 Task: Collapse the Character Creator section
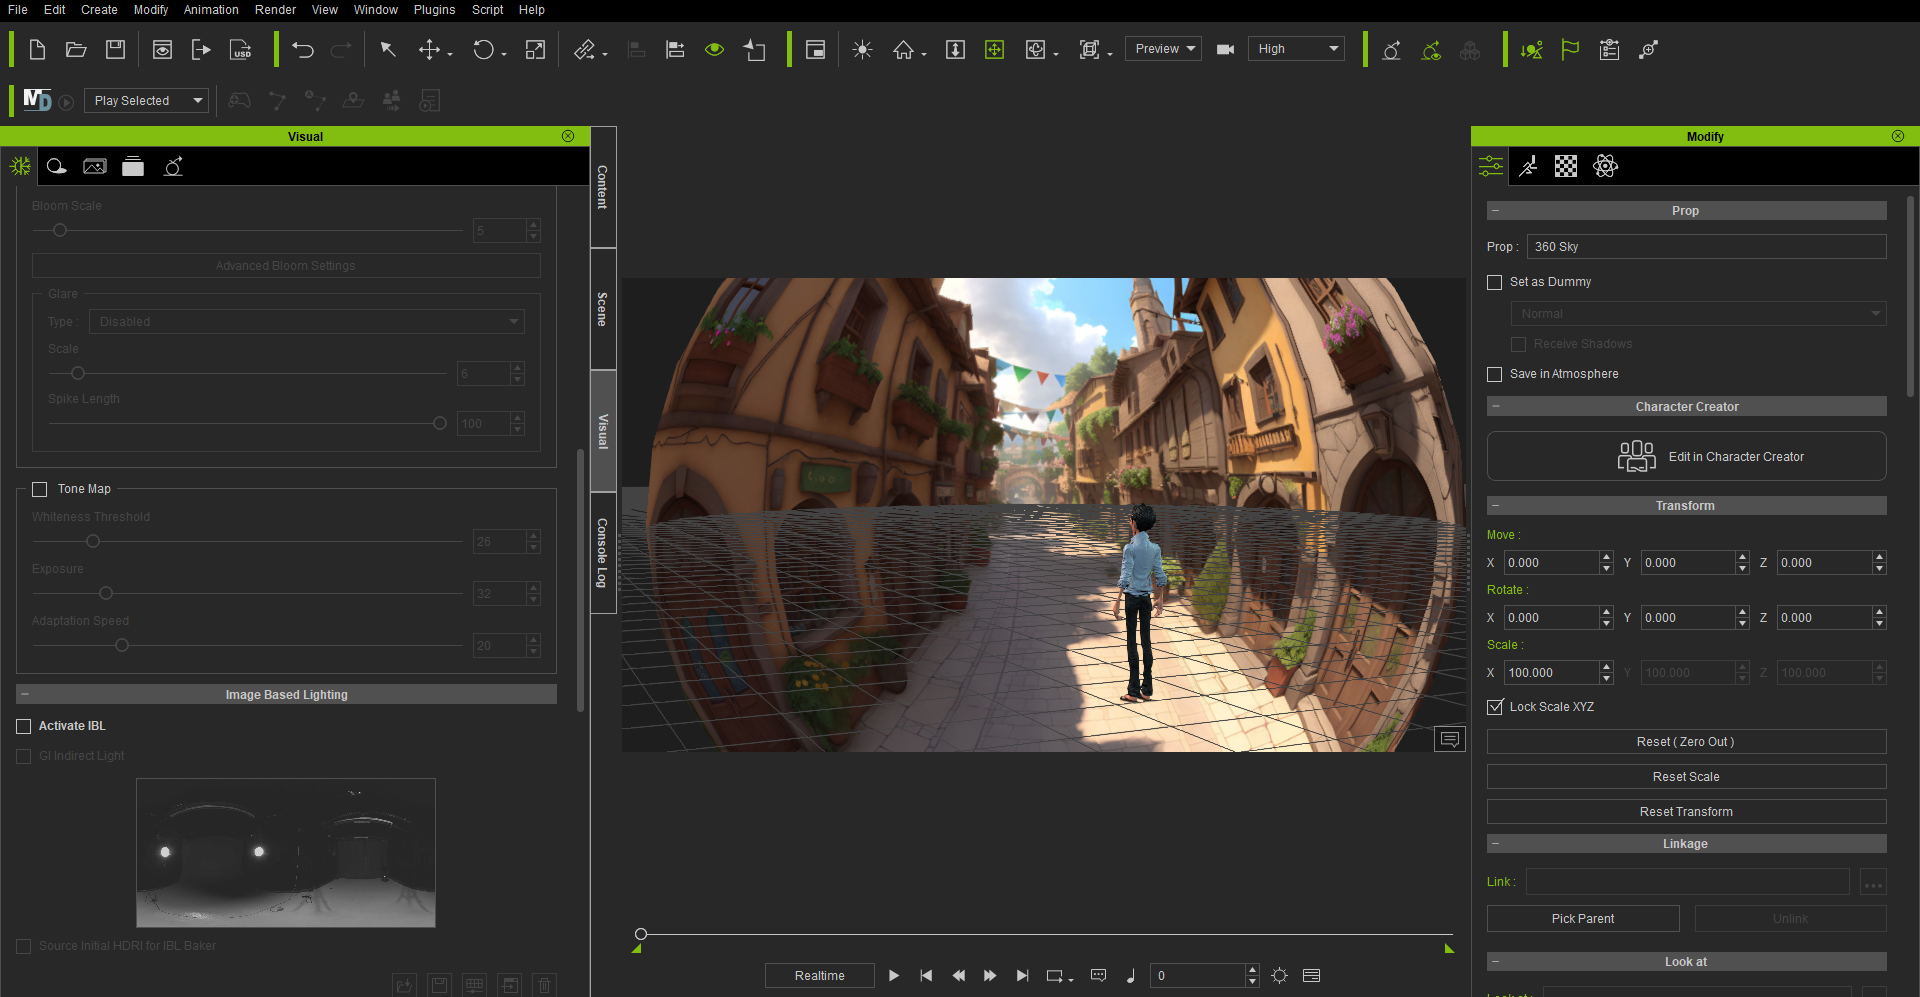1686,407
